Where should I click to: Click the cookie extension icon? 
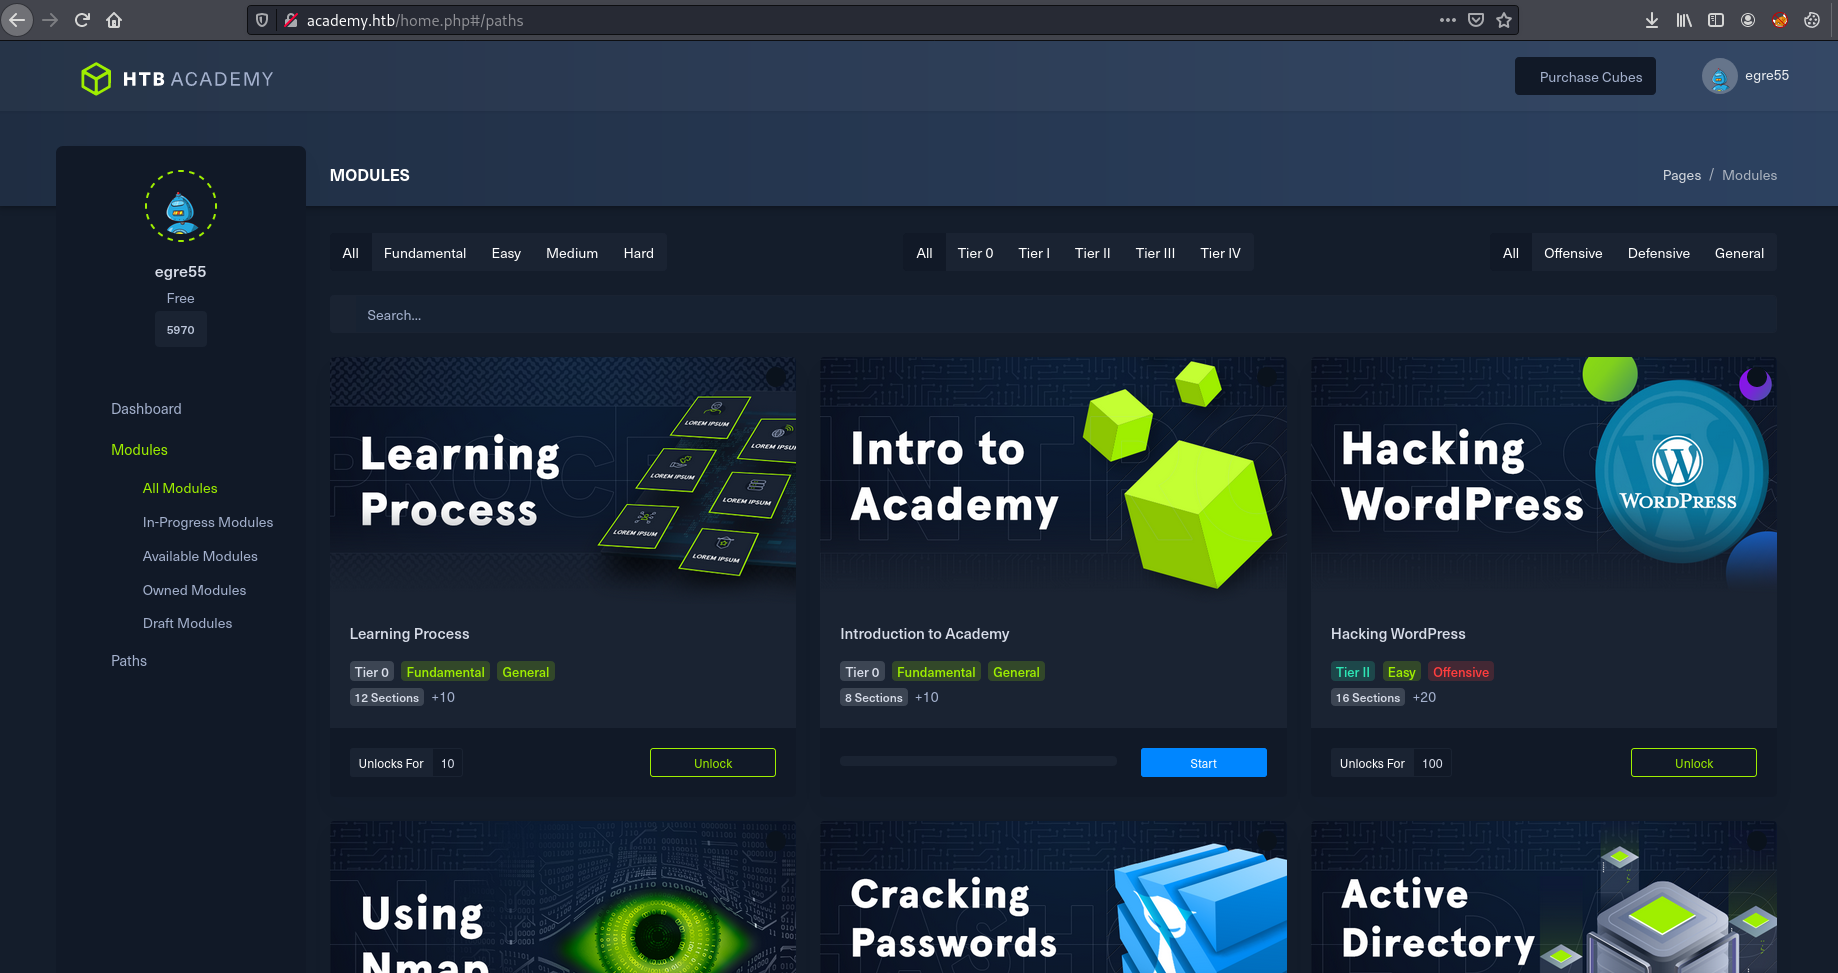pyautogui.click(x=1812, y=20)
